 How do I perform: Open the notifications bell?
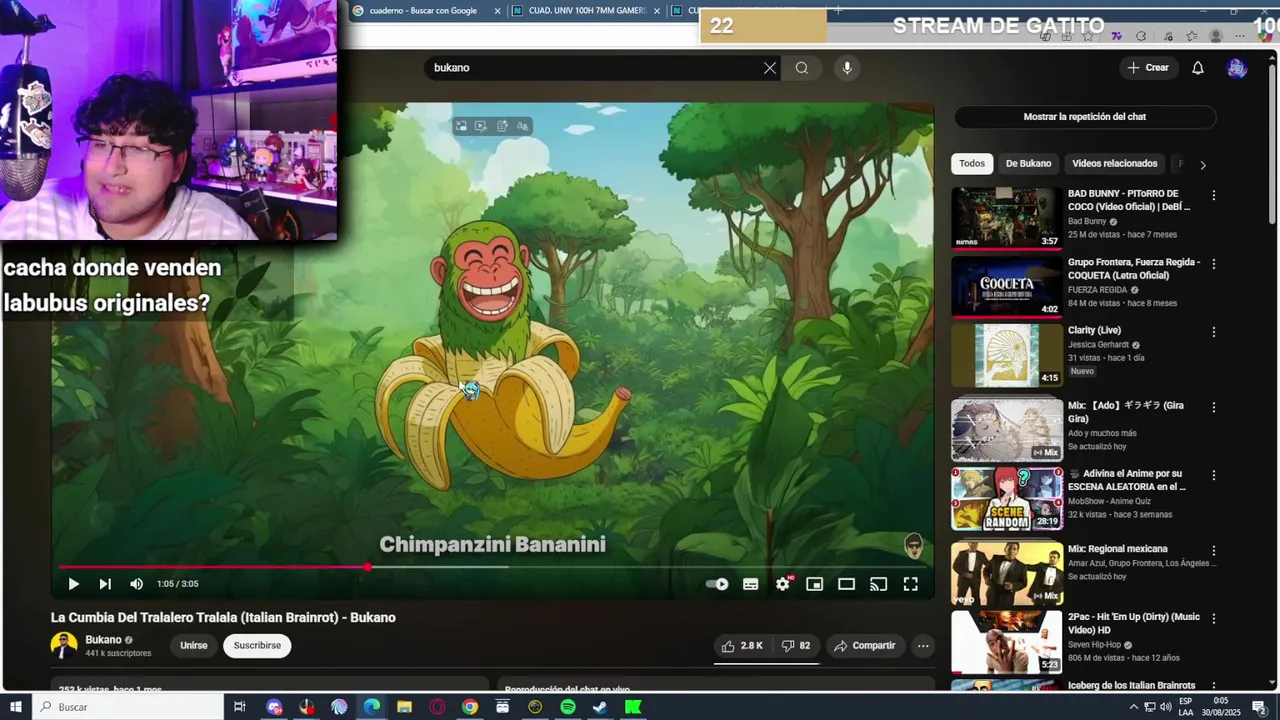[x=1198, y=68]
